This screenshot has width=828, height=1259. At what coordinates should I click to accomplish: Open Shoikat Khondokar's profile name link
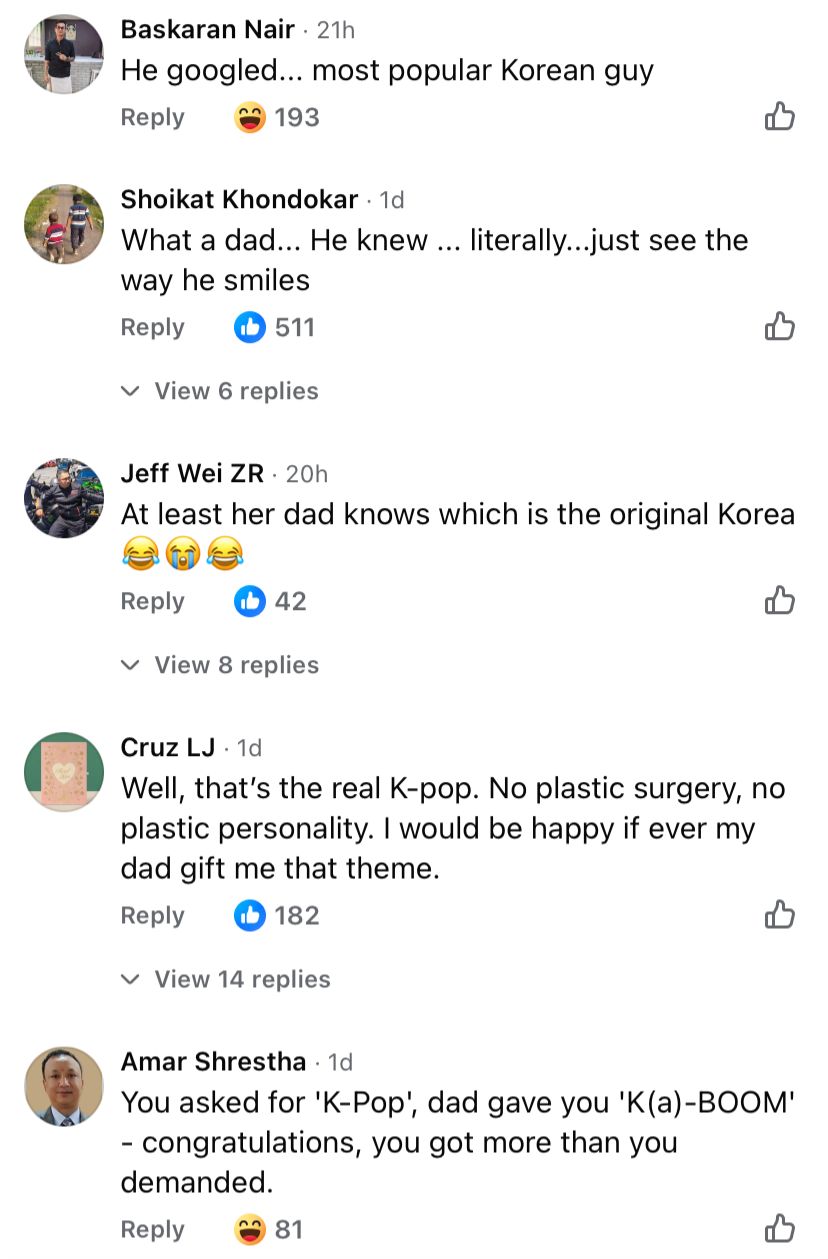pos(239,200)
